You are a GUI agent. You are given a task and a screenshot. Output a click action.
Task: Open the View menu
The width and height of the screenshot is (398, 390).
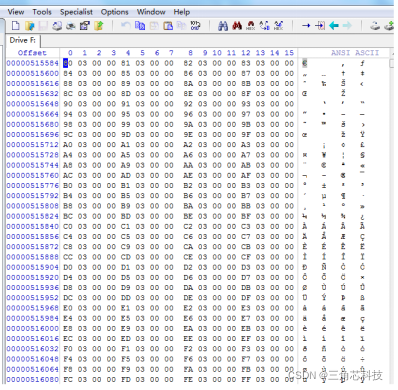16,12
